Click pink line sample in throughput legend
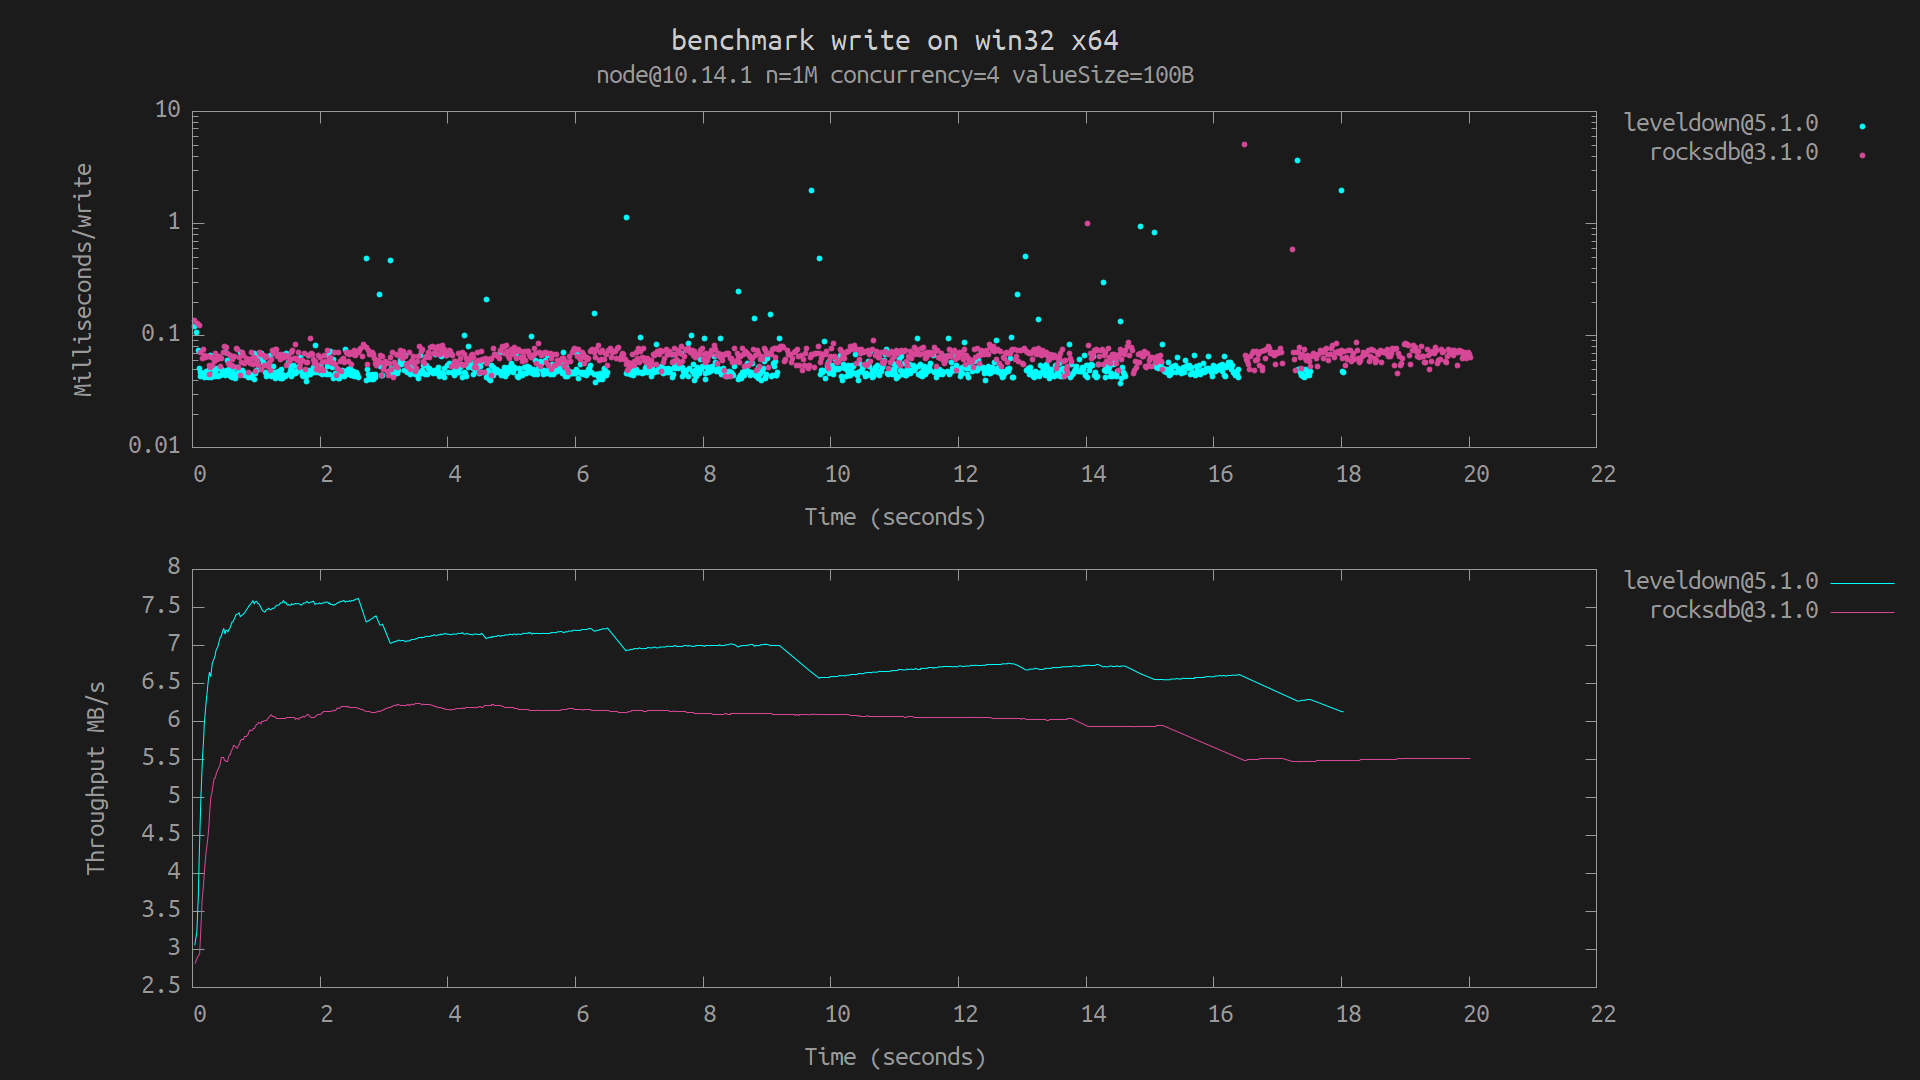This screenshot has width=1920, height=1080. coord(1862,612)
